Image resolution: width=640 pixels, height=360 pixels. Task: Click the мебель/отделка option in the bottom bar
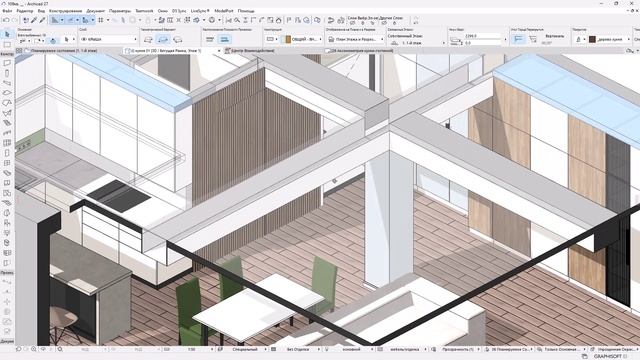[x=404, y=349]
